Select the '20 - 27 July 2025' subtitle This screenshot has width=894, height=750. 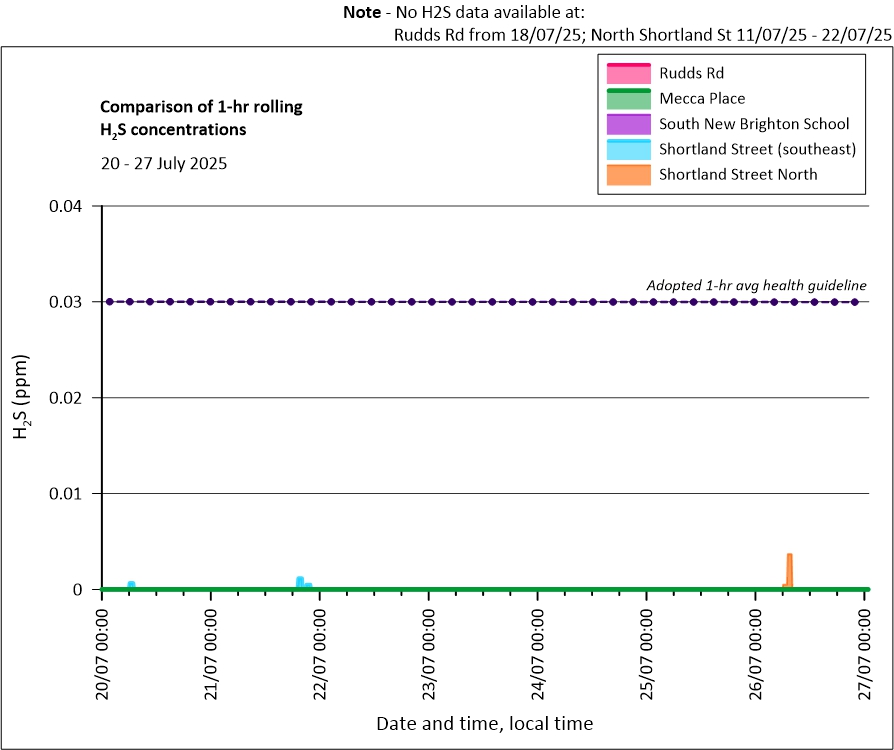[164, 163]
